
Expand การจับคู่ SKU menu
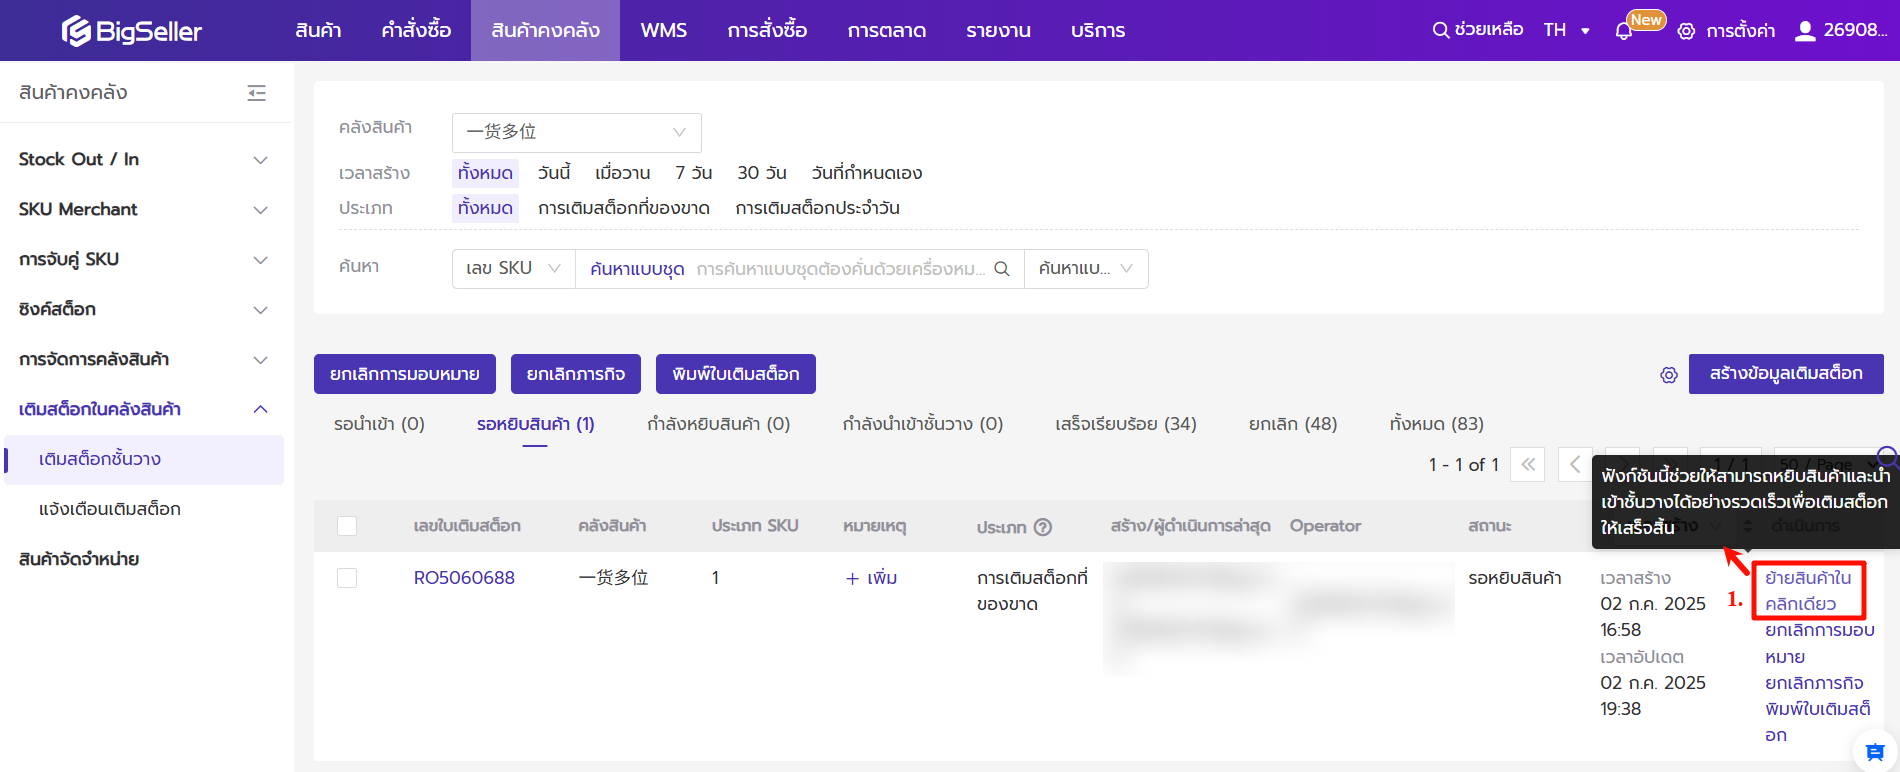(x=145, y=260)
